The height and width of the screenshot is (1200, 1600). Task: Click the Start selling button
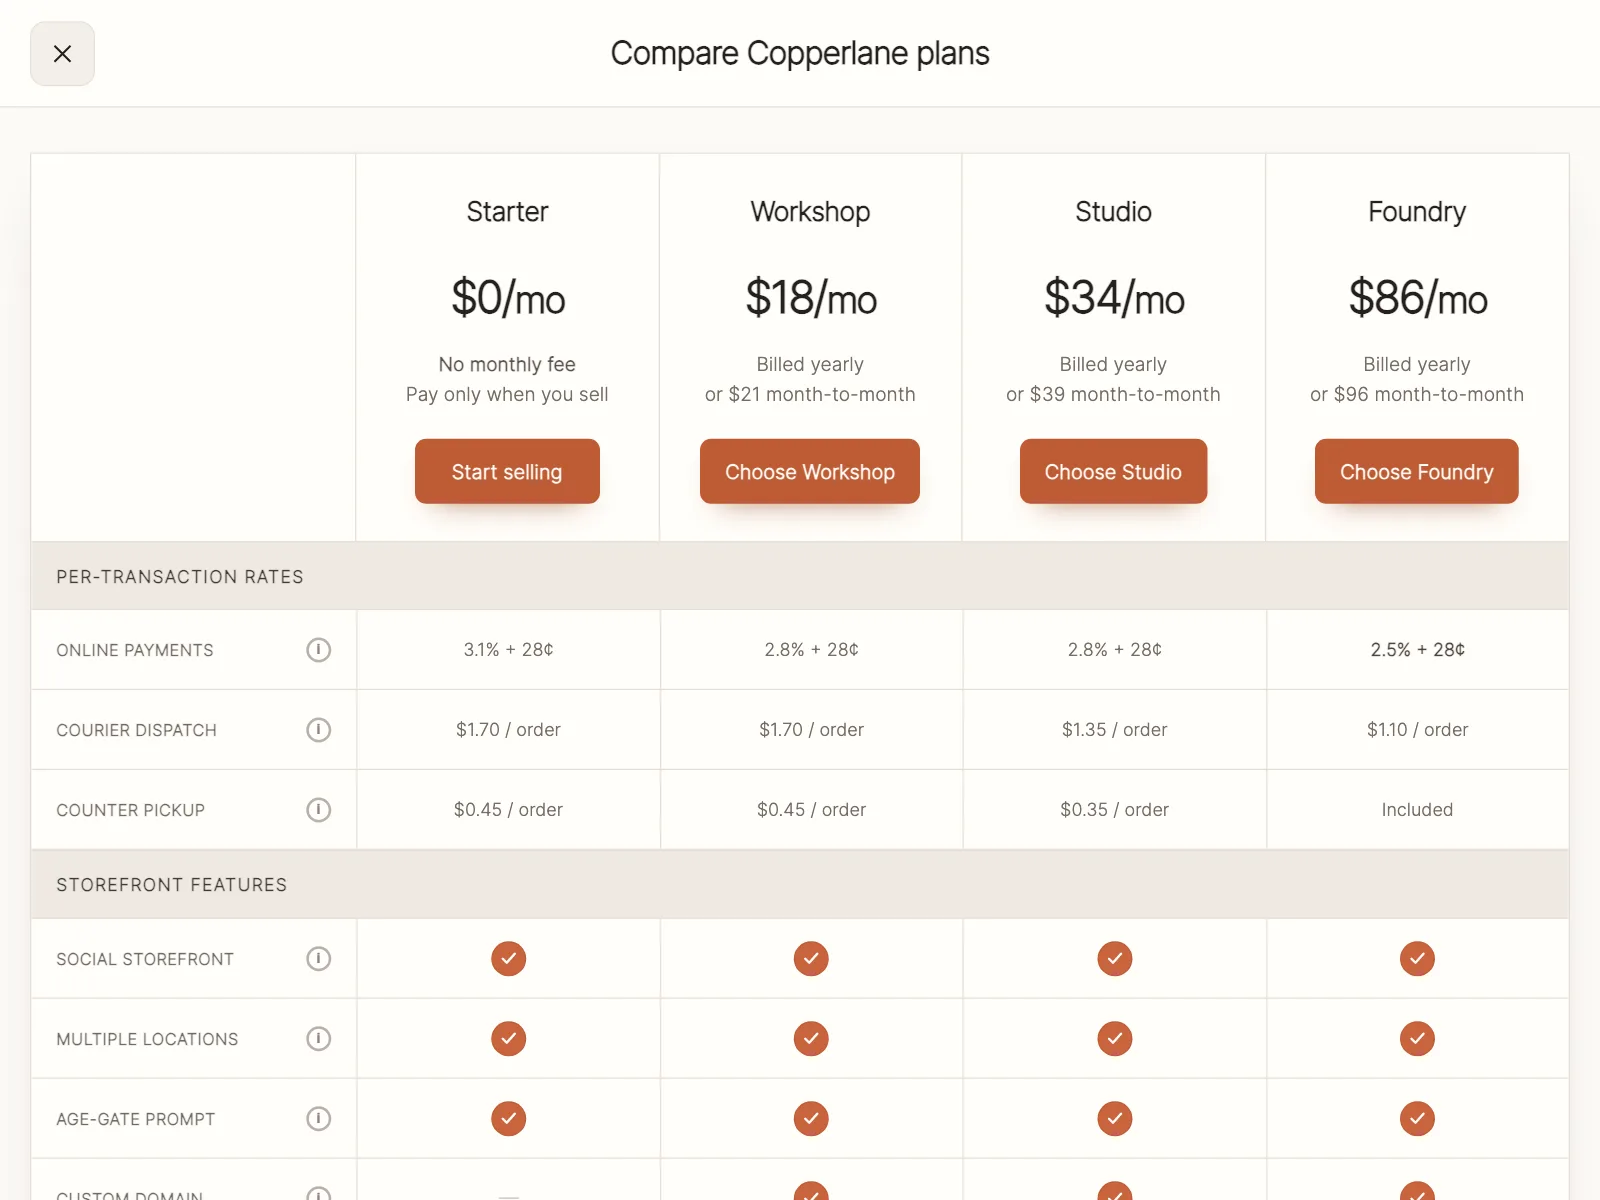point(507,471)
